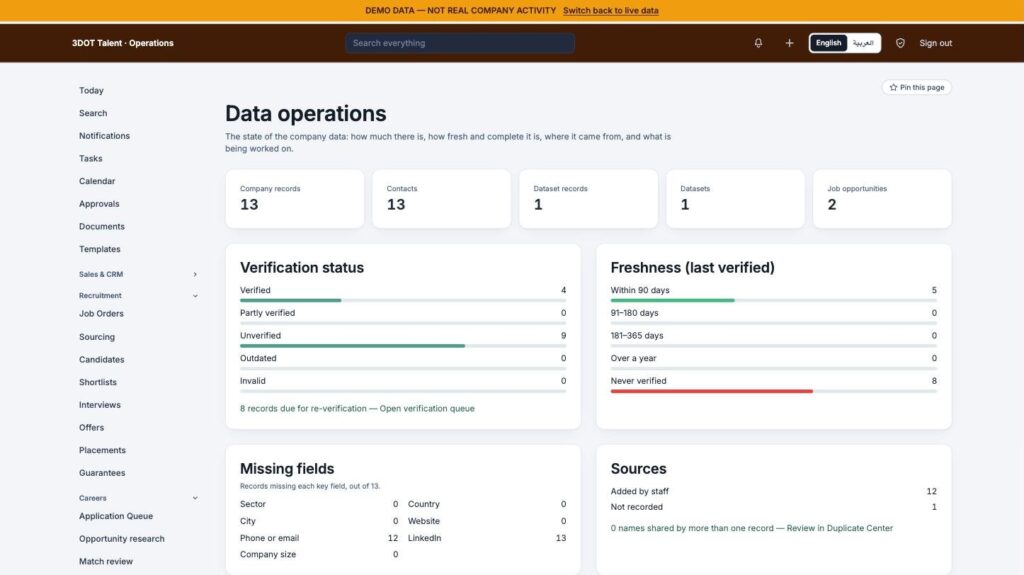Collapse the Recruitment section chevron

click(195, 296)
